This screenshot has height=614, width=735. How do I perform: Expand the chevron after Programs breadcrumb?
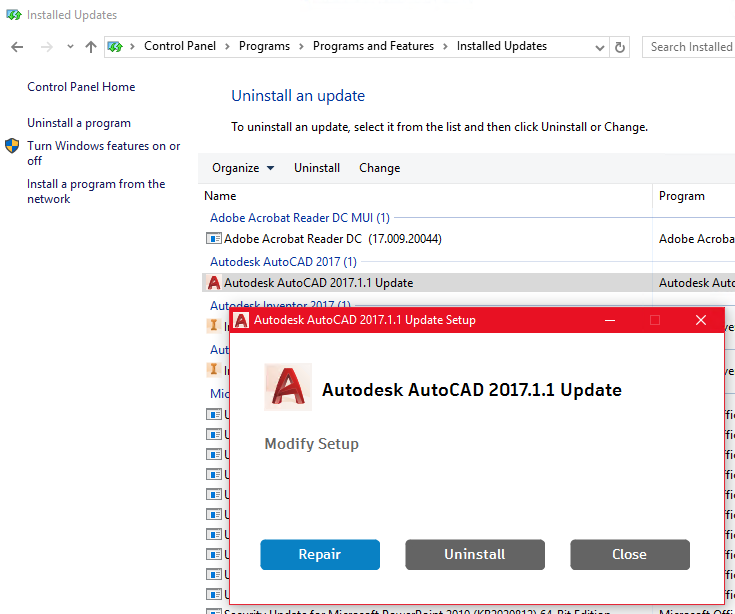click(301, 46)
